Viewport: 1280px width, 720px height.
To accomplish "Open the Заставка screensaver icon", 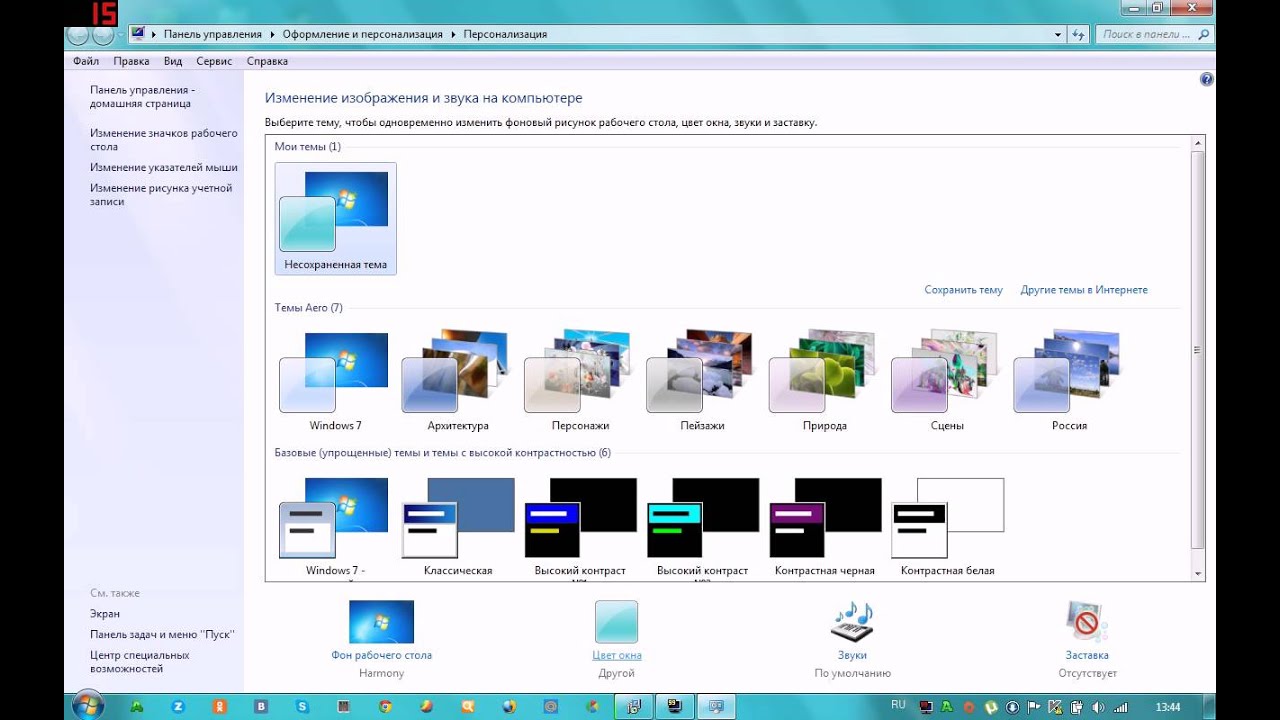I will pos(1087,621).
